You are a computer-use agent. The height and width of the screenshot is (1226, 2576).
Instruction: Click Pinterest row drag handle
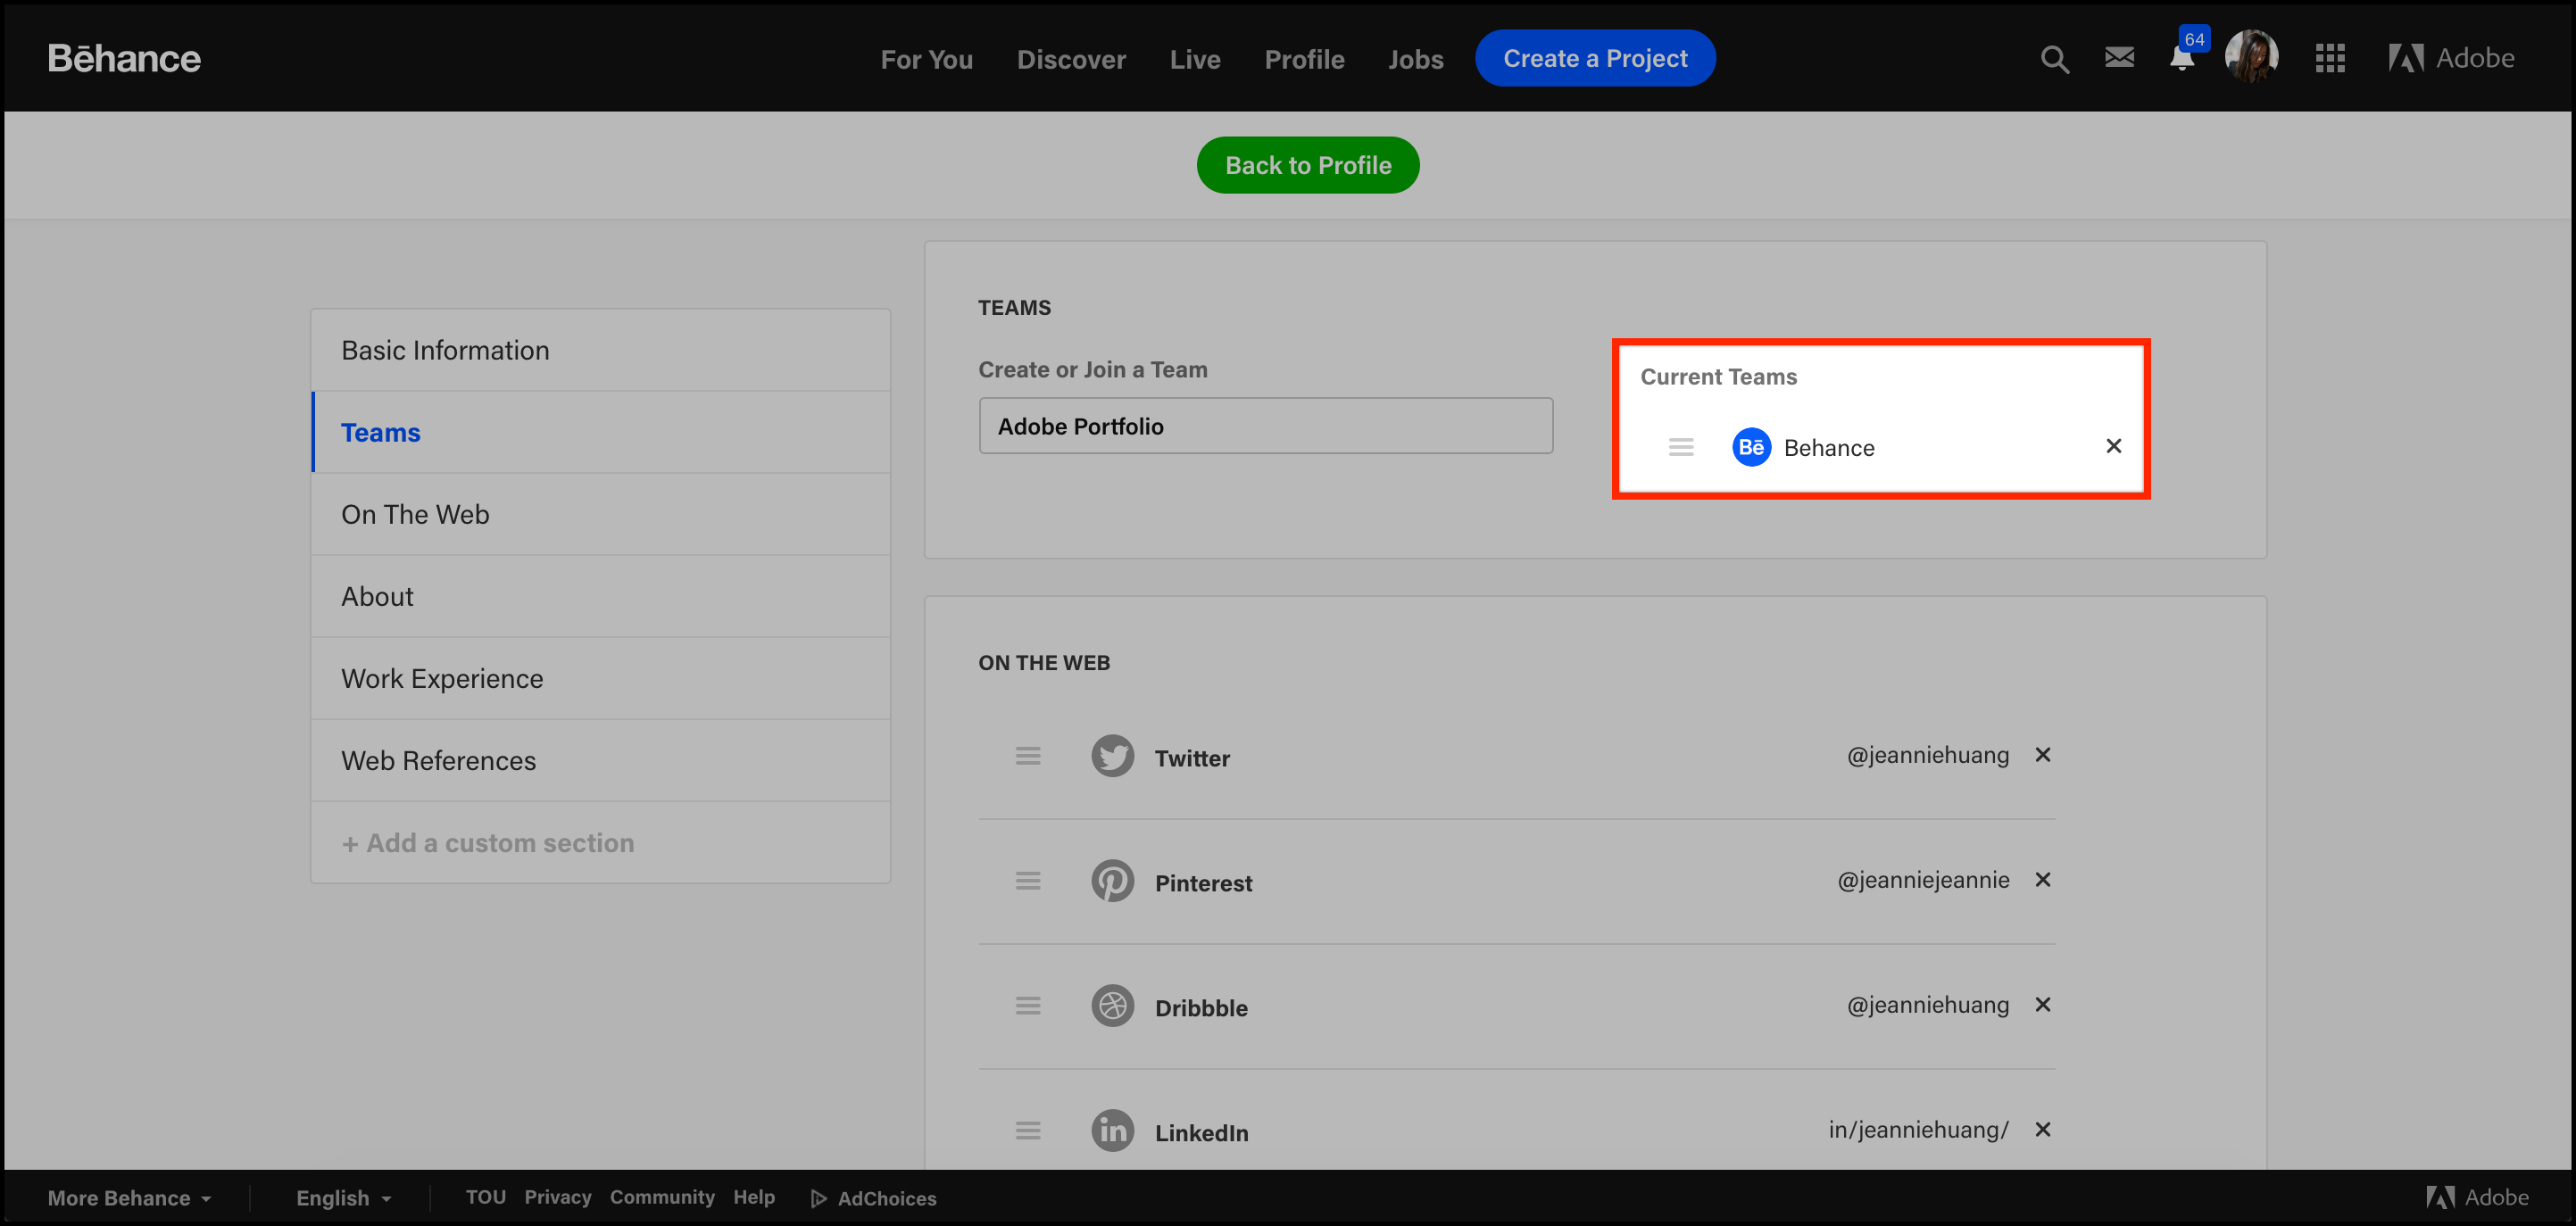[x=1026, y=882]
